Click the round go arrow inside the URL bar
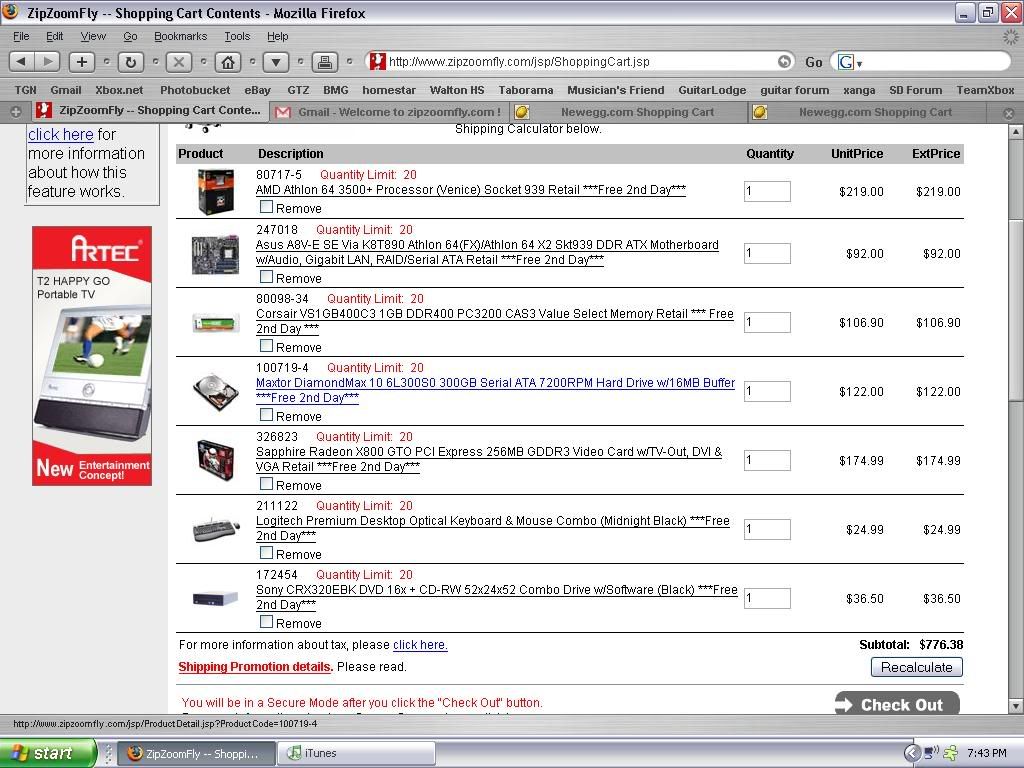Image resolution: width=1024 pixels, height=768 pixels. point(784,61)
